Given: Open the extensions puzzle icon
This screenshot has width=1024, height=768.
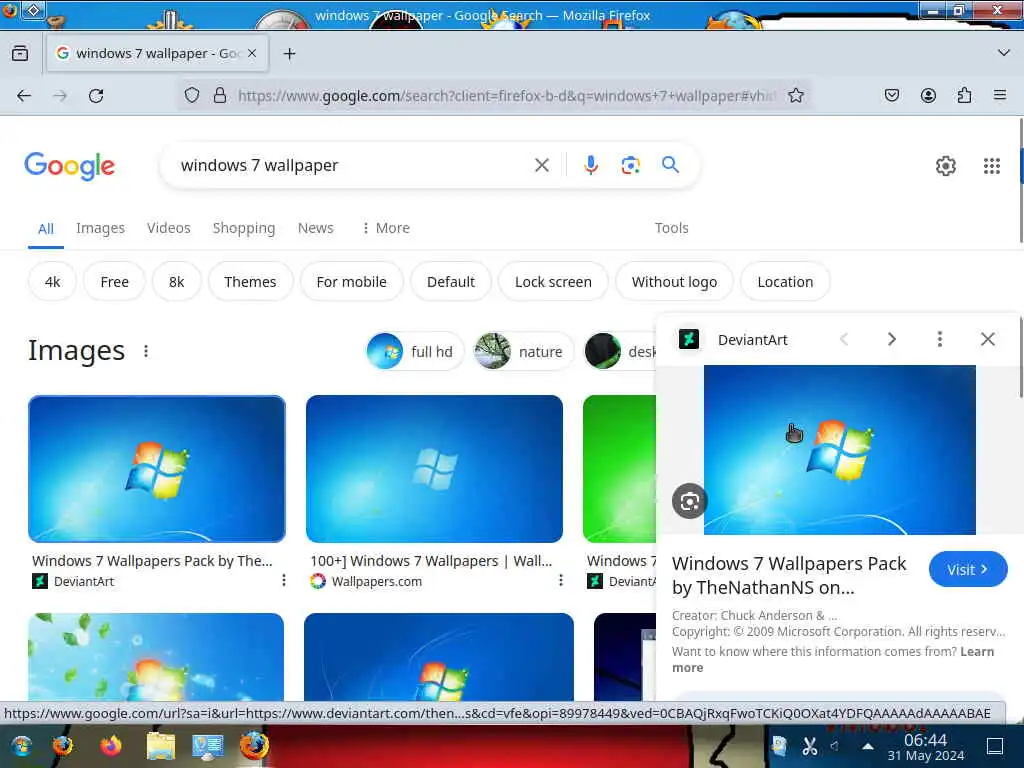Looking at the screenshot, I should pos(964,95).
